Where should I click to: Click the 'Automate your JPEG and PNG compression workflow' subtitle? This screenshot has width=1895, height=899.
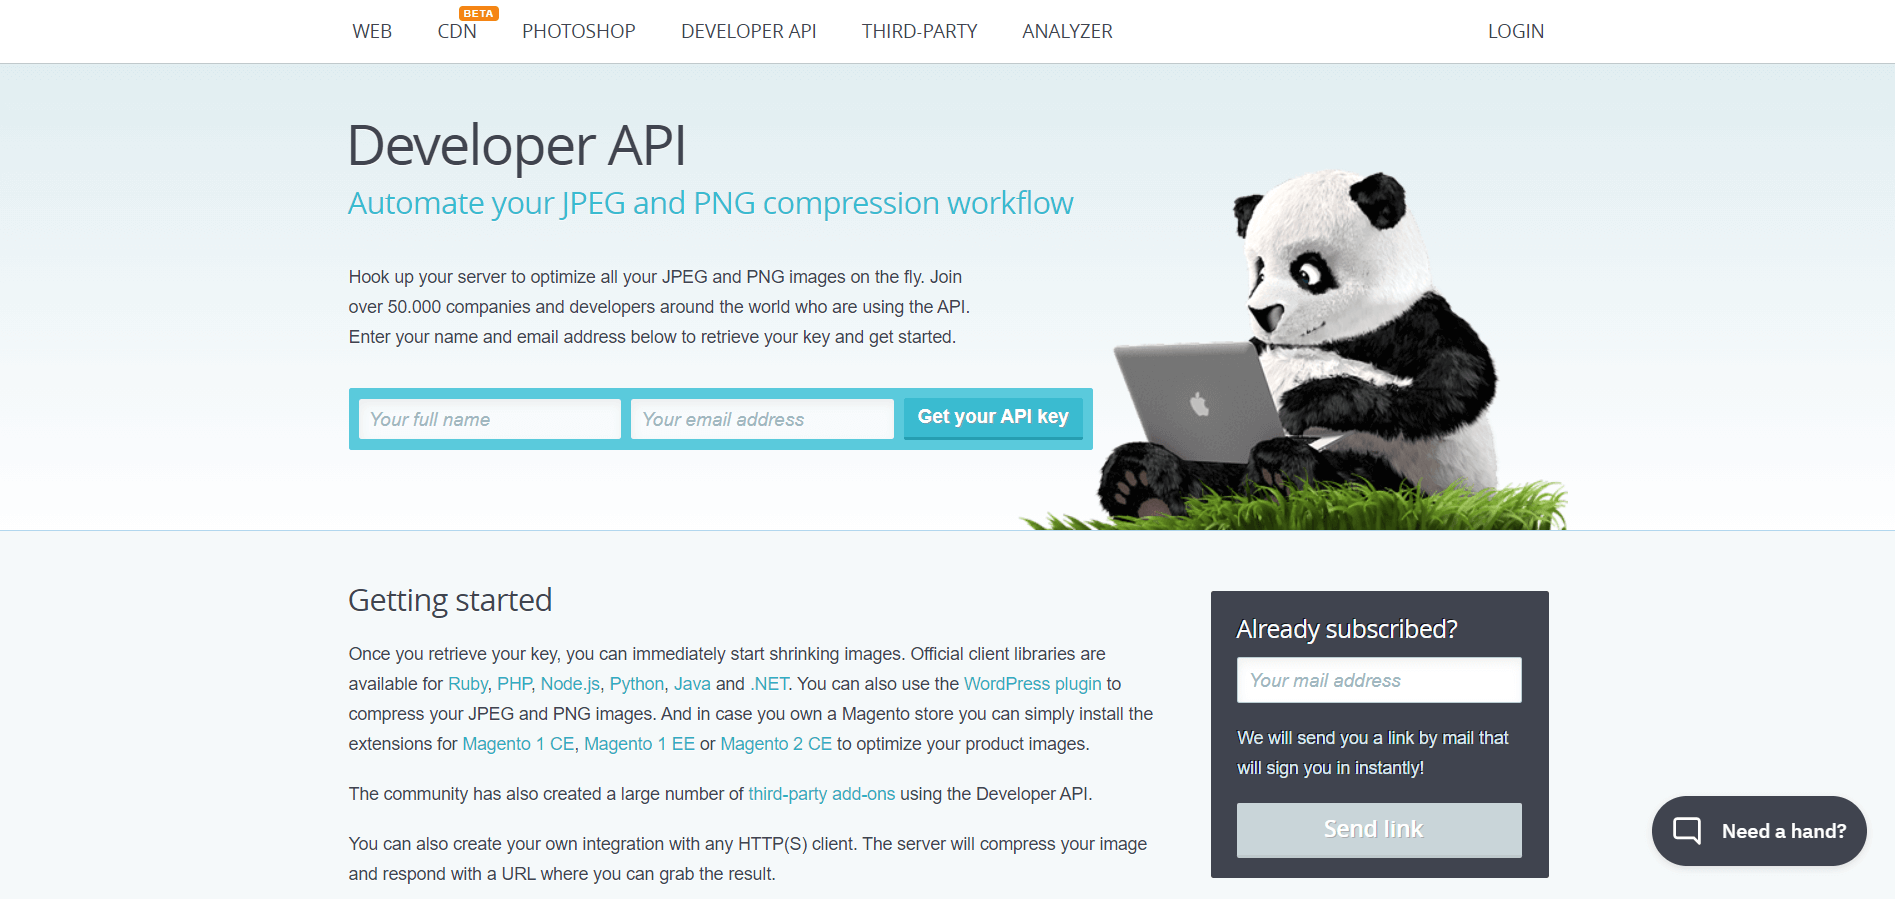(711, 203)
